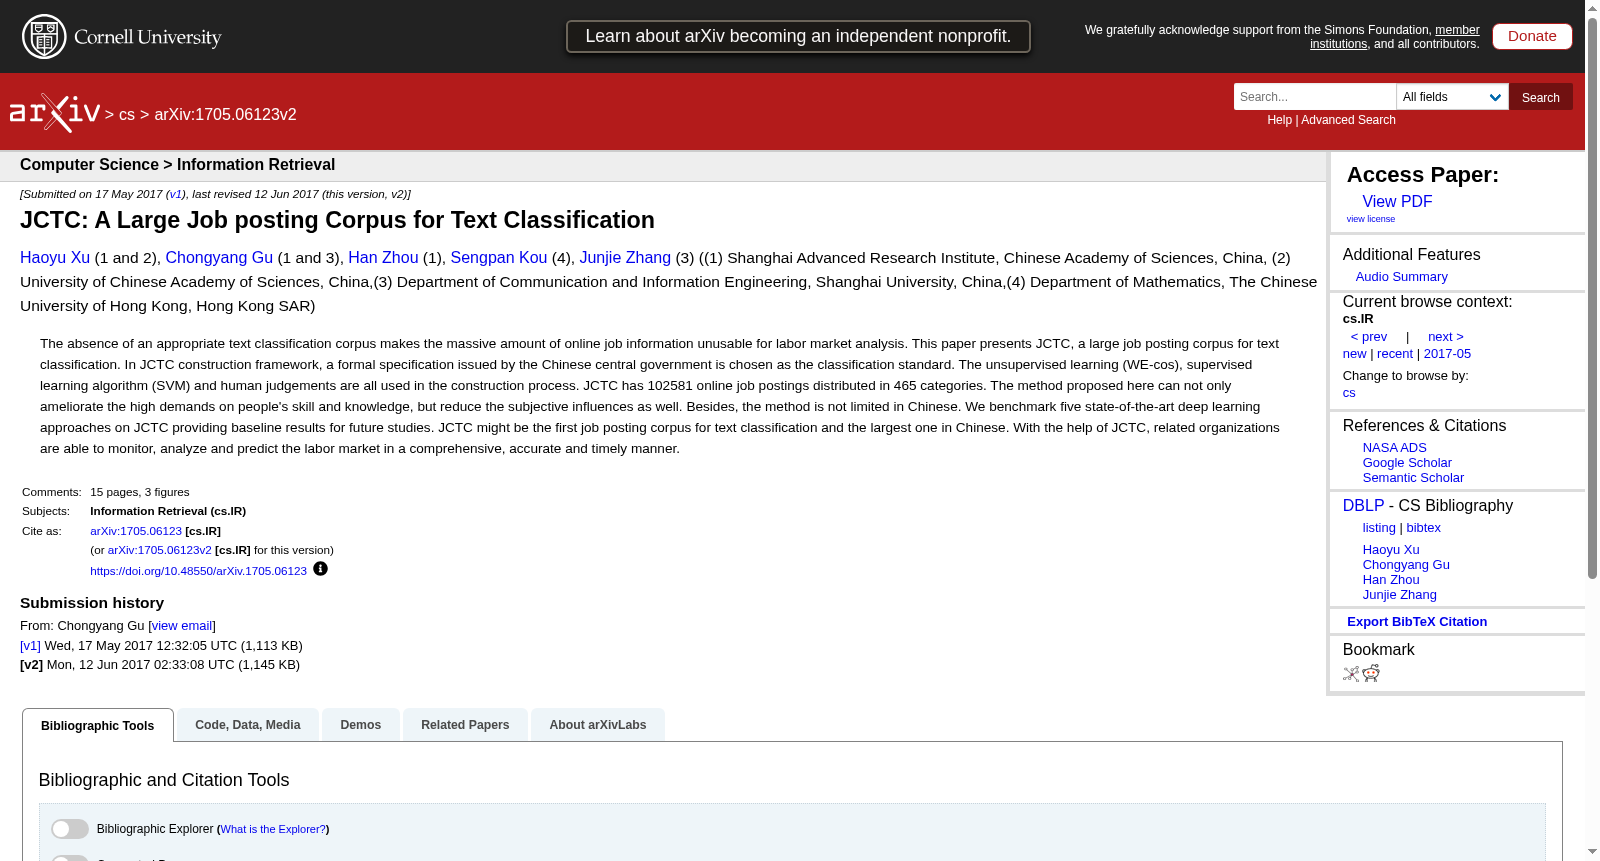This screenshot has width=1600, height=861.
Task: Open author Sengpan Kou link
Action: click(x=499, y=258)
